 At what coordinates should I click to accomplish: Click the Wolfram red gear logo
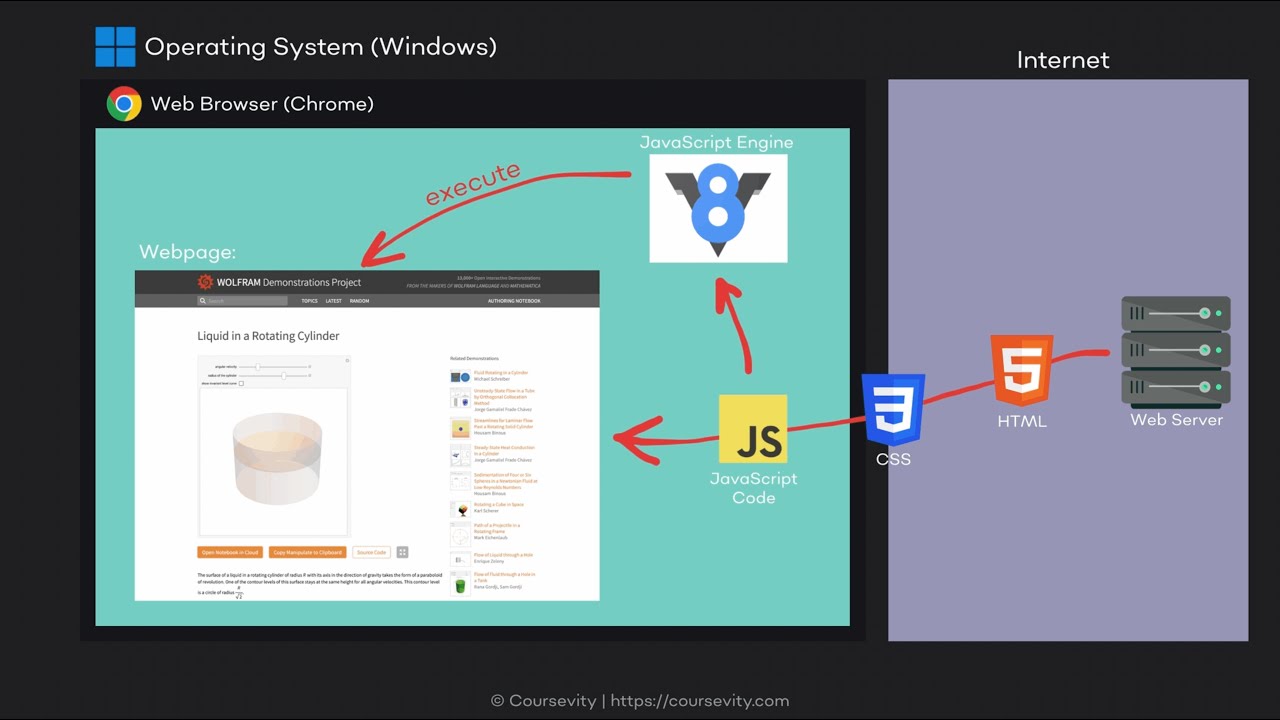pyautogui.click(x=205, y=282)
